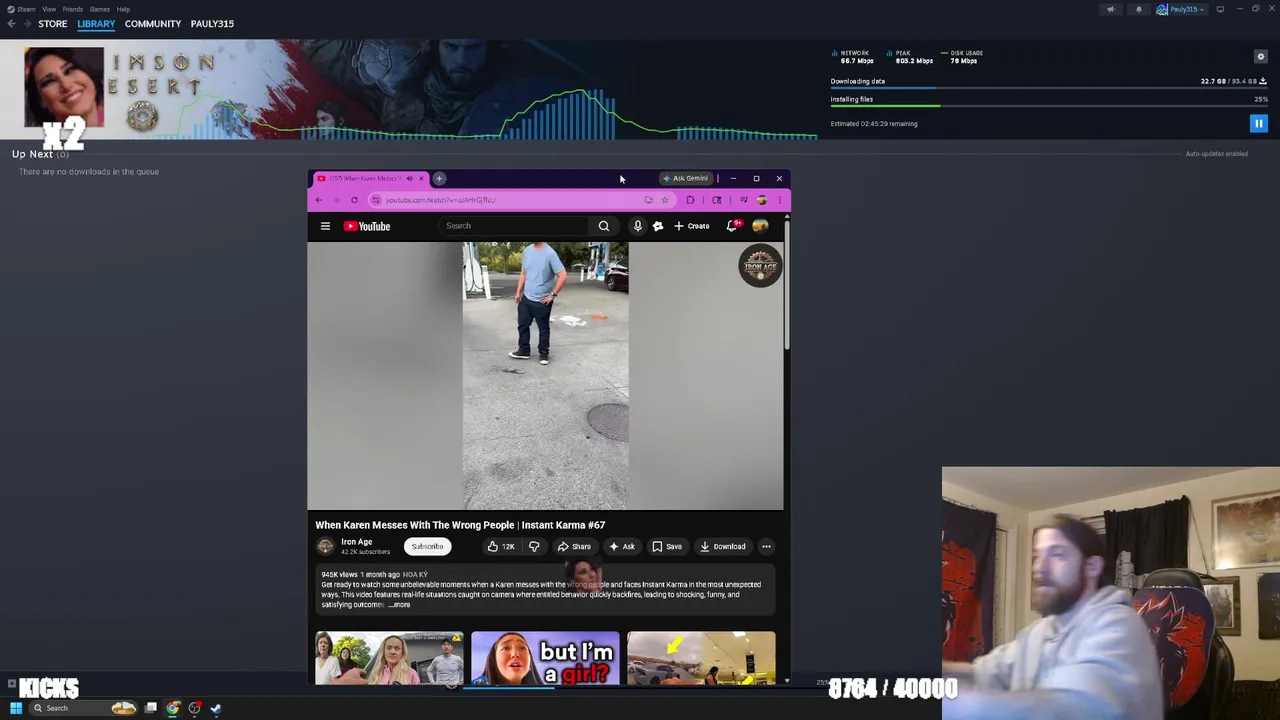View site information icon in address bar
This screenshot has height=720, width=1280.
pos(376,200)
